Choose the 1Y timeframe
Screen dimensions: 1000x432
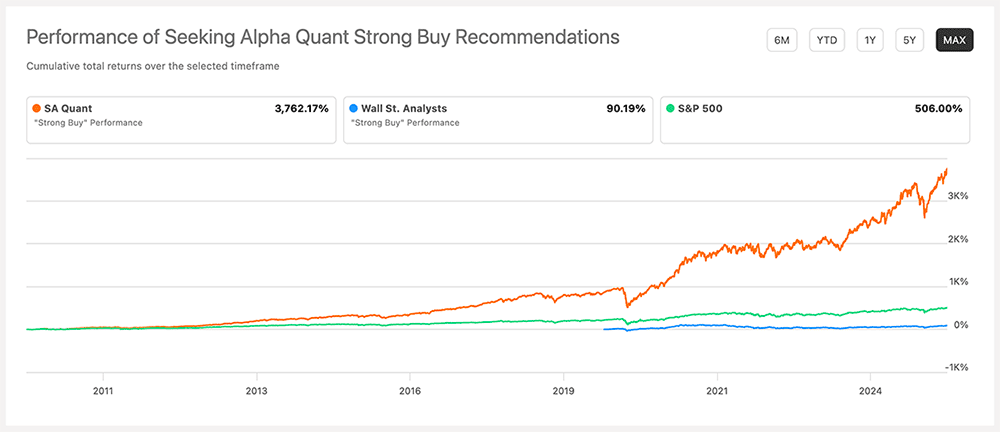871,40
